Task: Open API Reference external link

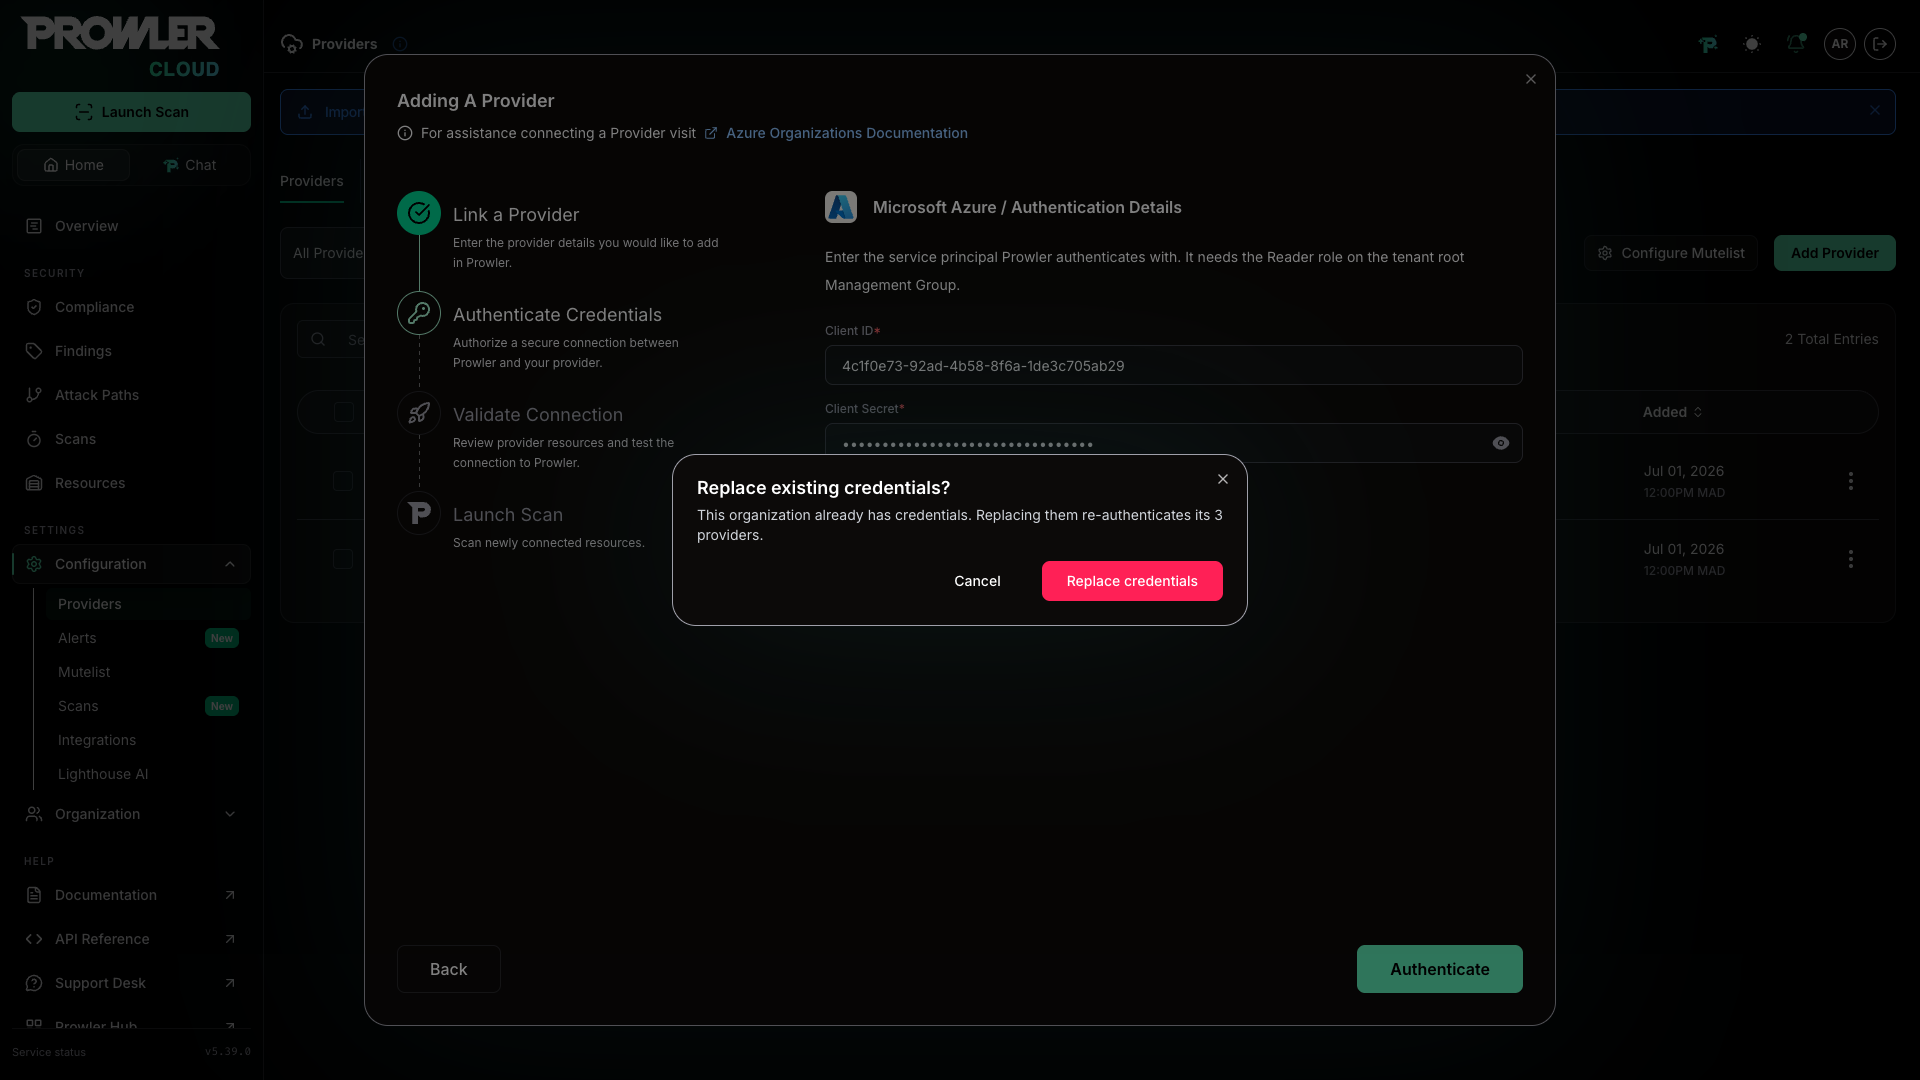Action: click(131, 939)
